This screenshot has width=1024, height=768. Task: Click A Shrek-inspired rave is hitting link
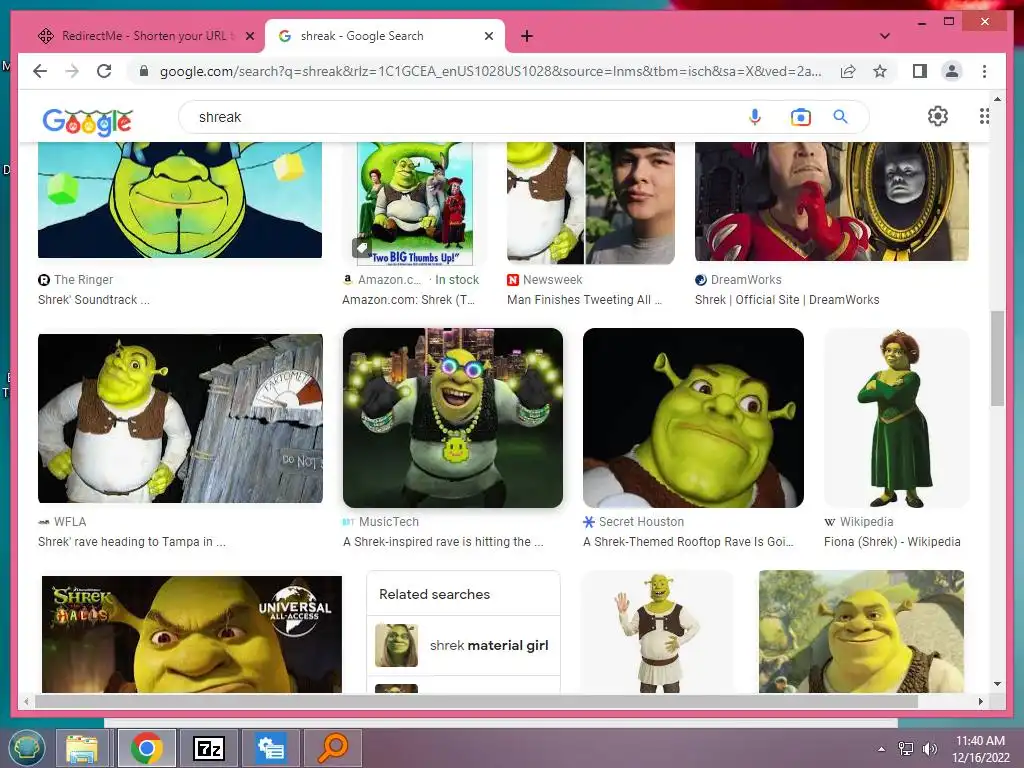443,541
